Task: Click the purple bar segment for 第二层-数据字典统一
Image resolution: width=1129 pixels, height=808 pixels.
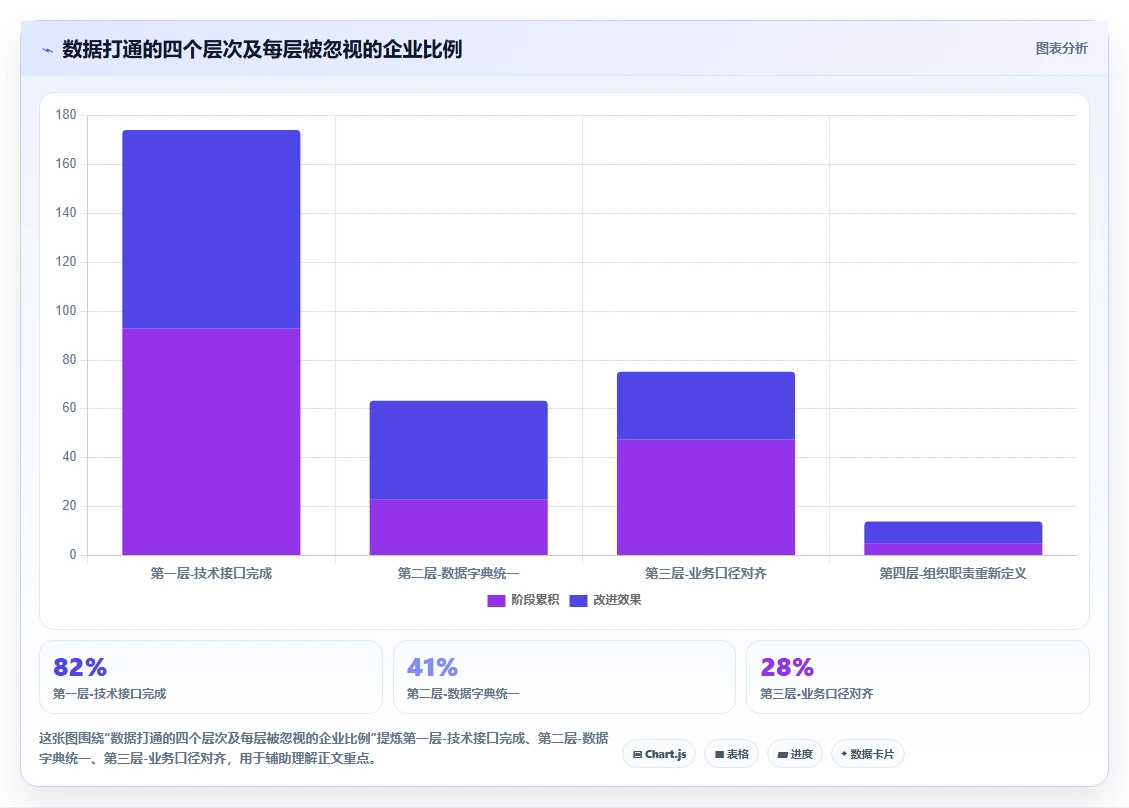Action: 459,527
